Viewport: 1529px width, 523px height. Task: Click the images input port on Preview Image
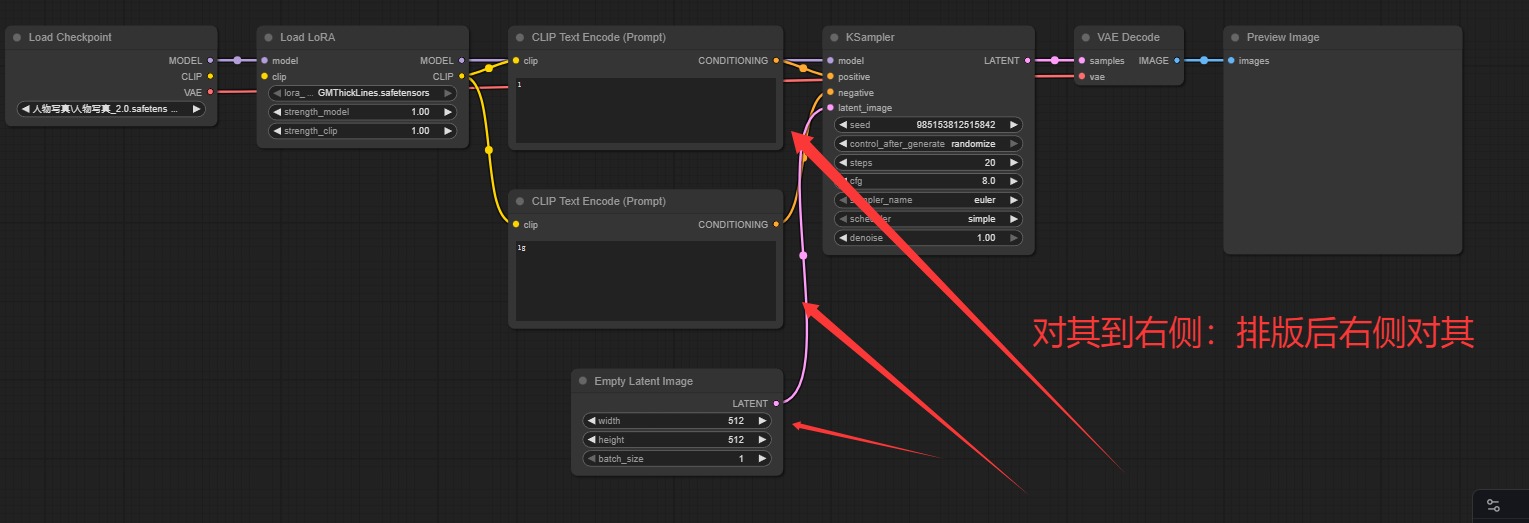tap(1231, 61)
